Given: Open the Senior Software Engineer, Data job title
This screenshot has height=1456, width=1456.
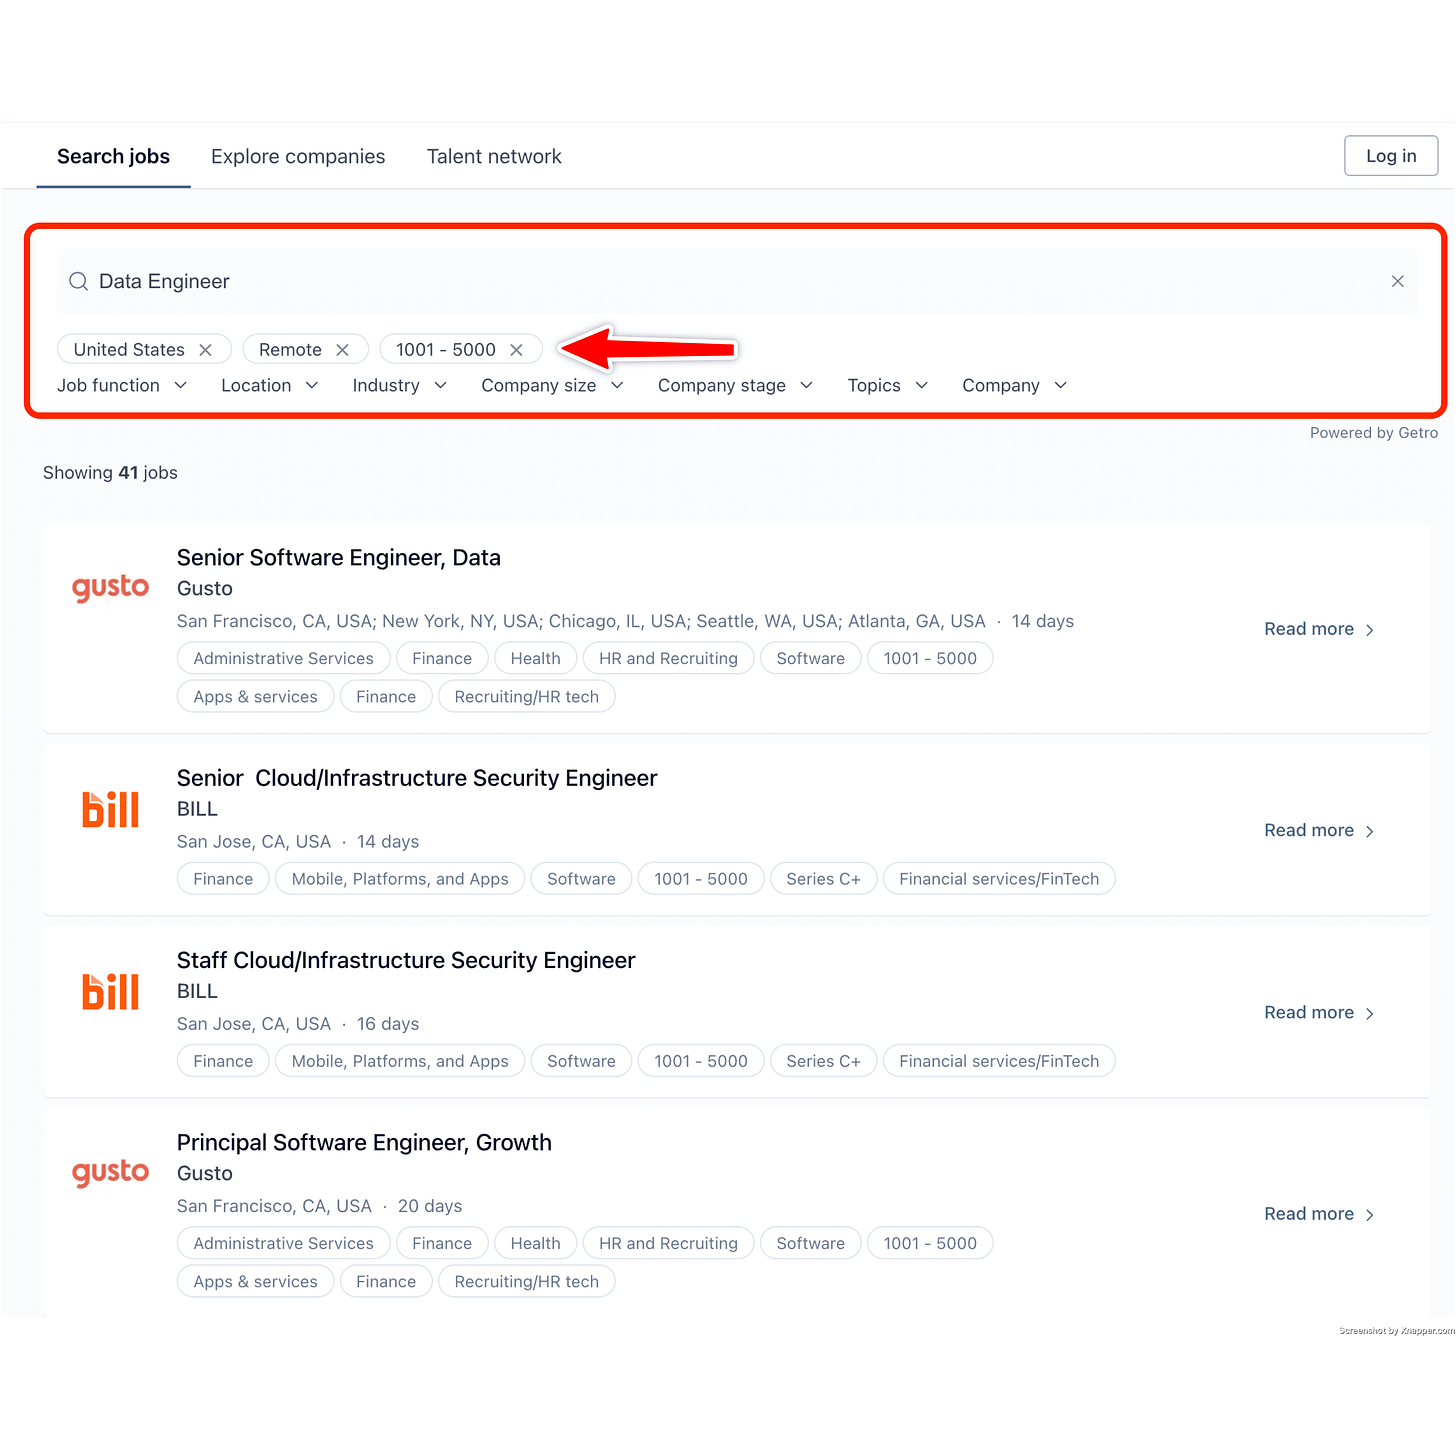Looking at the screenshot, I should click(x=339, y=557).
